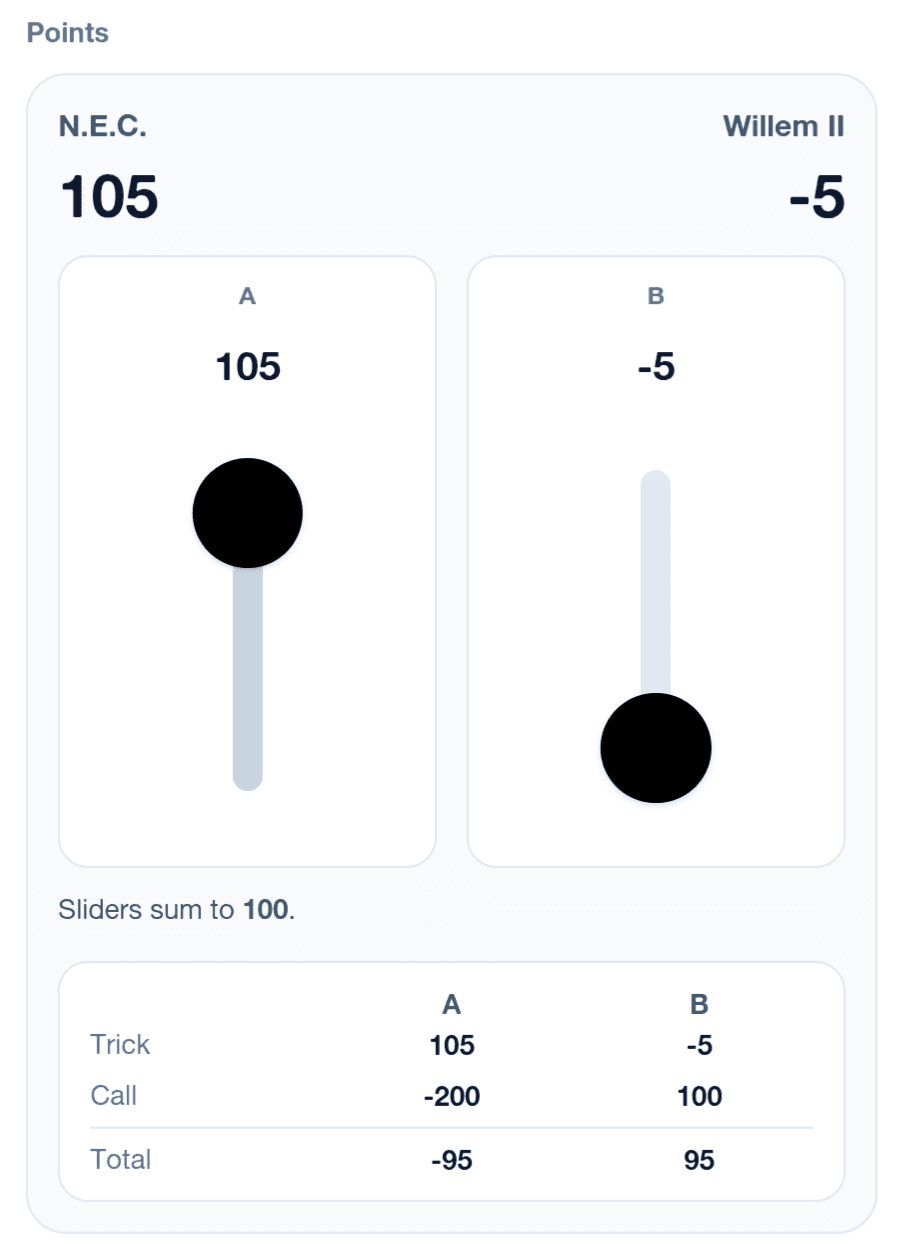
Task: Click the slider A round handle
Action: (248, 513)
